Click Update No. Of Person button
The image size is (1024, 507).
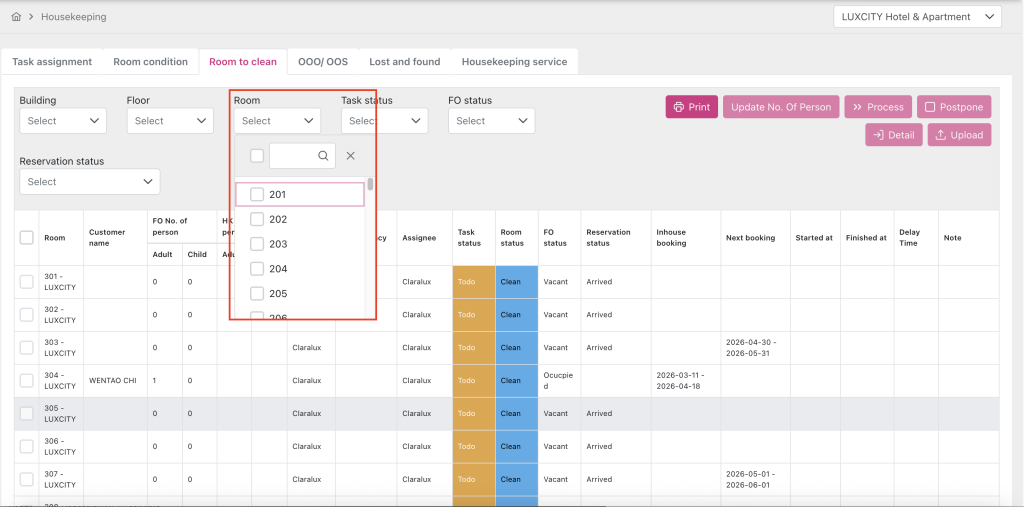781,107
